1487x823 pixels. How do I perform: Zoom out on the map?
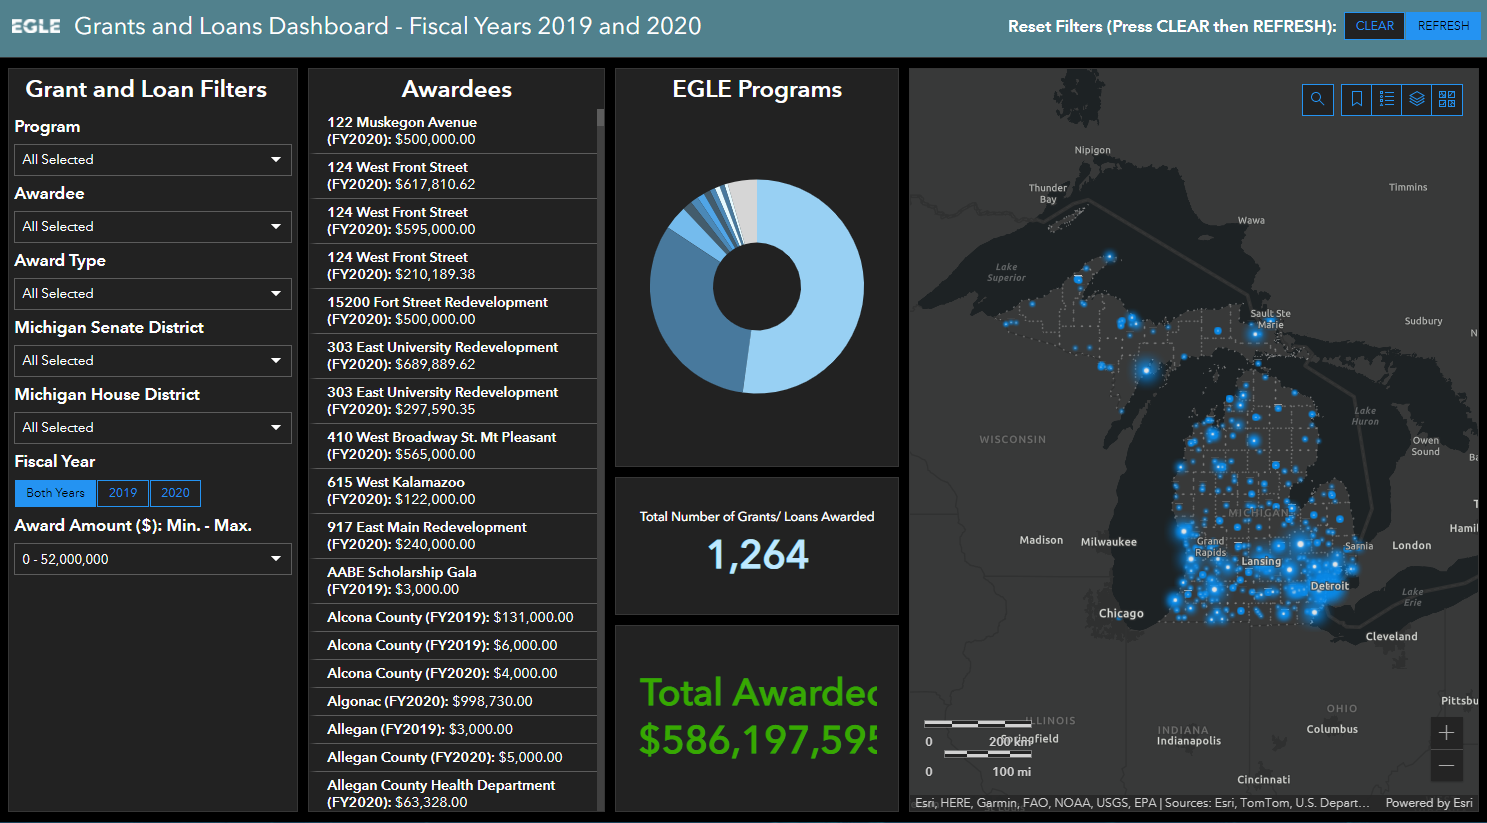point(1446,765)
